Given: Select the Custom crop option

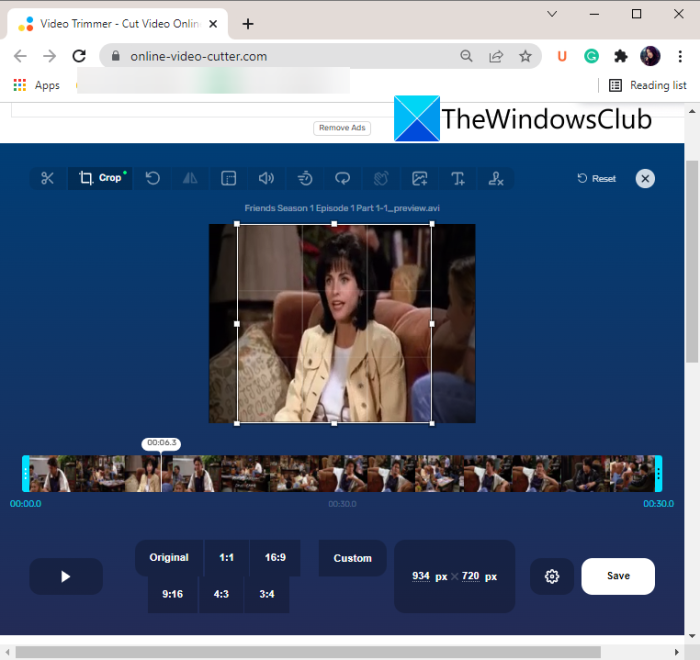Looking at the screenshot, I should click(353, 558).
